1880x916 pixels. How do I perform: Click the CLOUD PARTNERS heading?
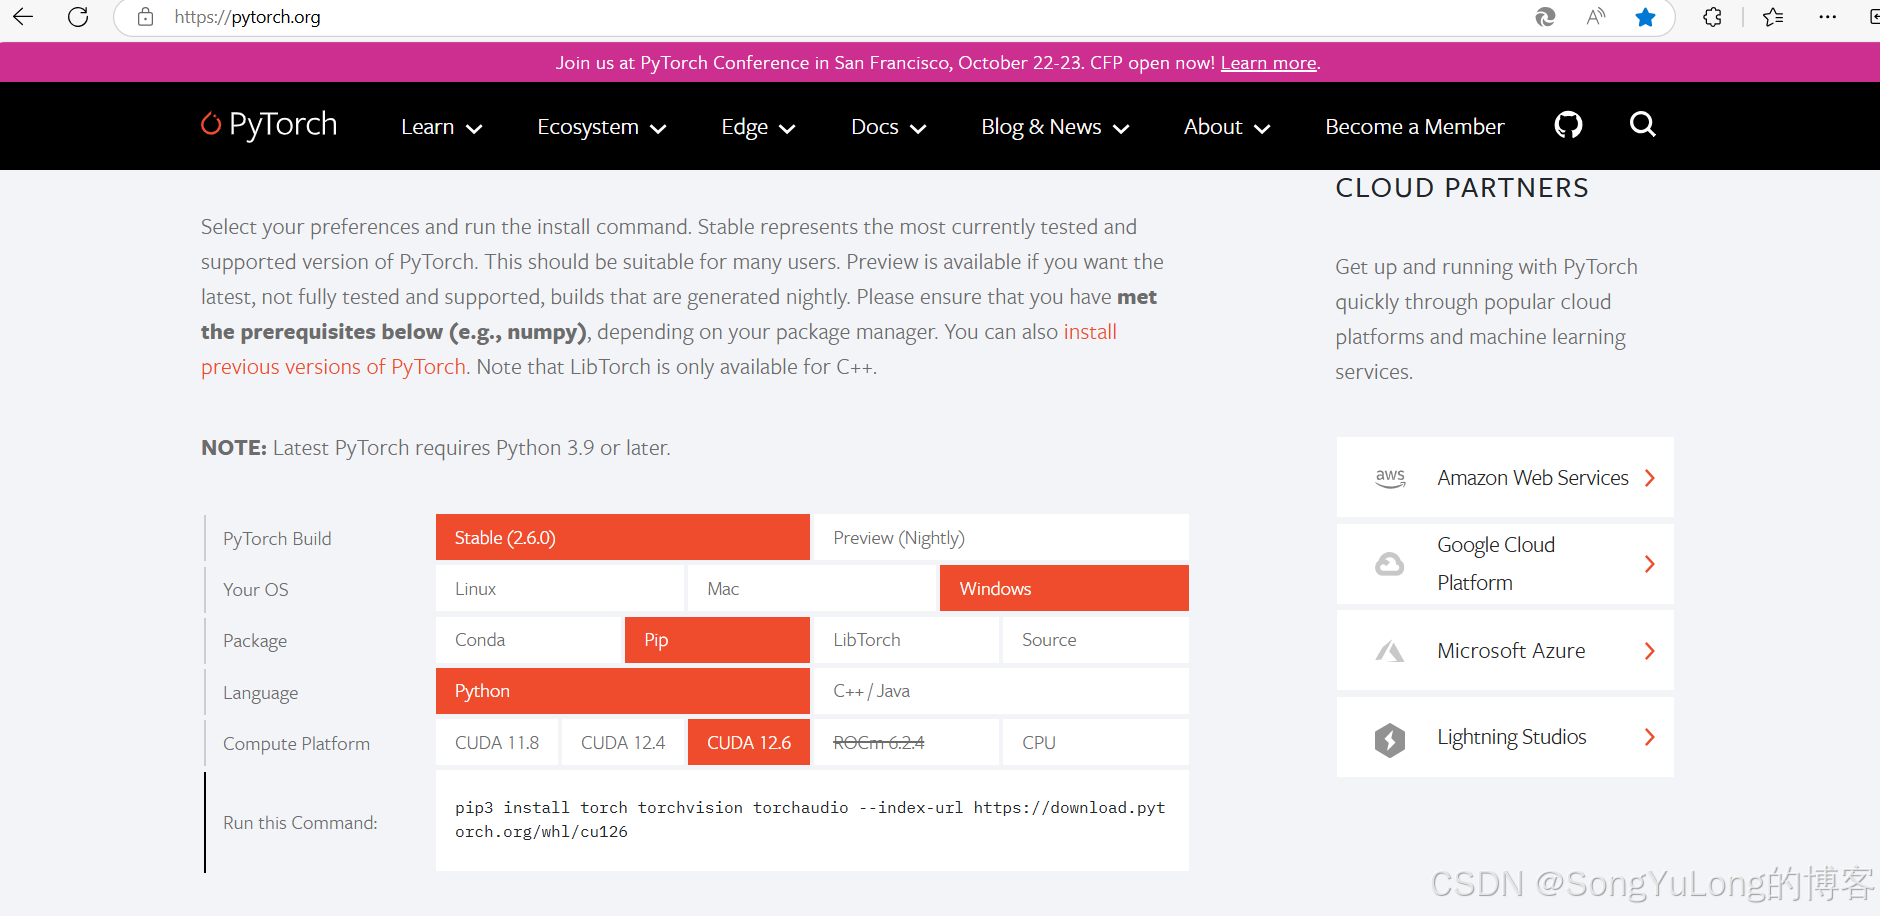[1462, 188]
